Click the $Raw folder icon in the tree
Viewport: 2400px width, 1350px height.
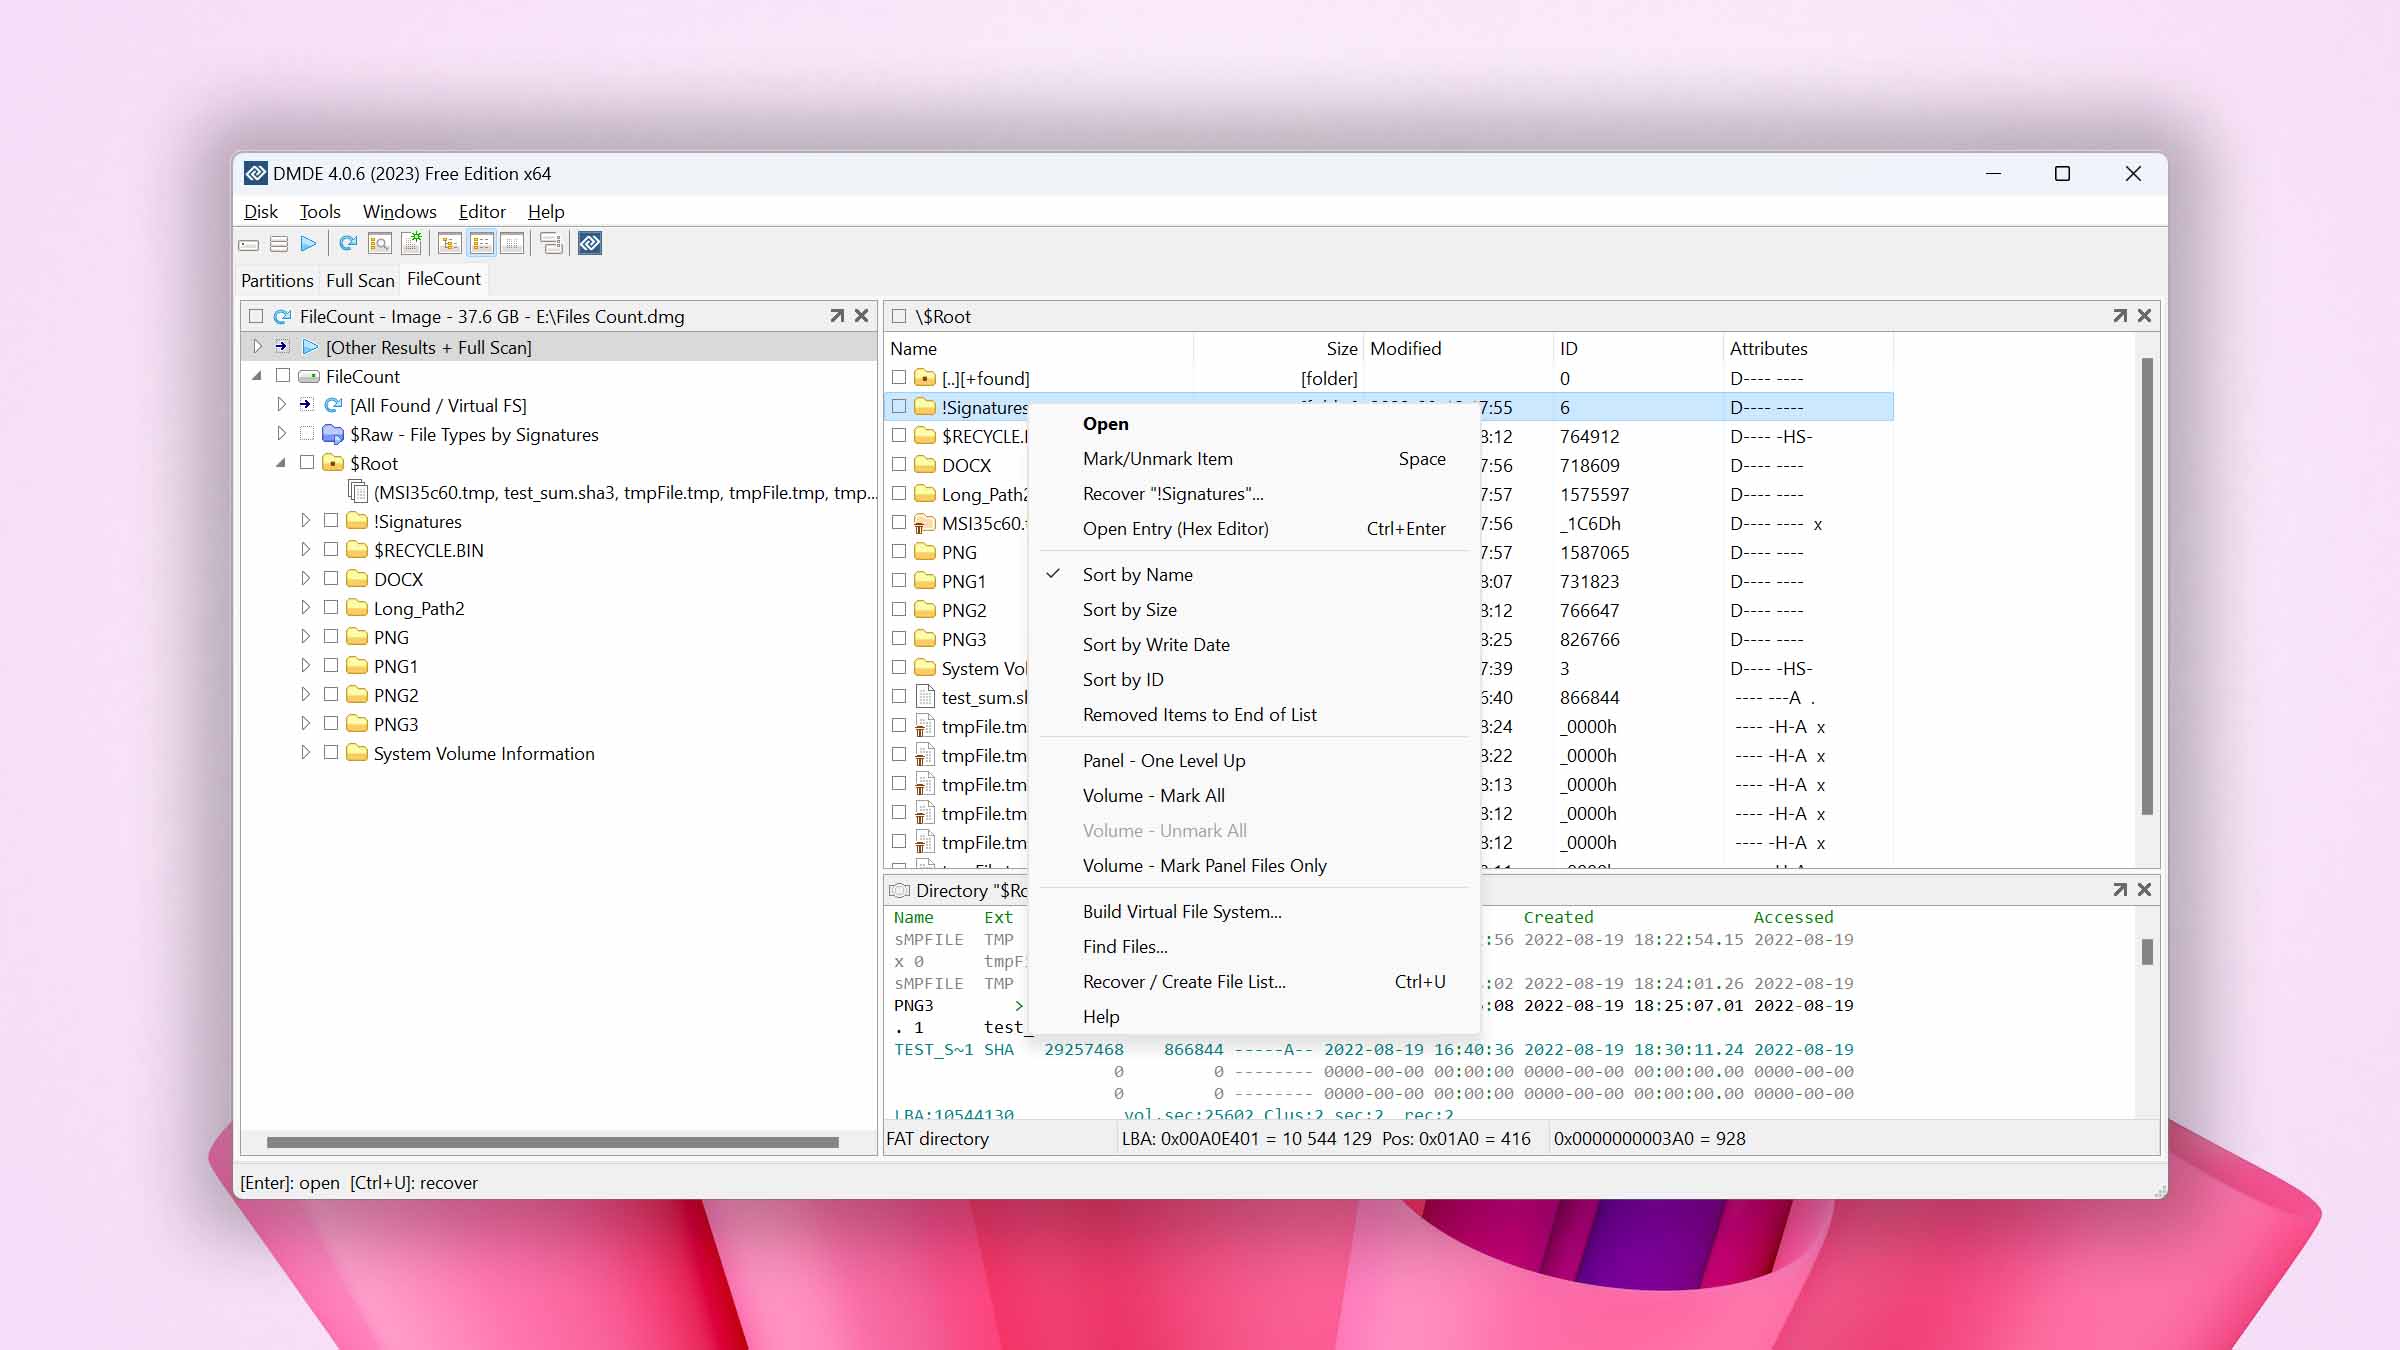(x=333, y=434)
